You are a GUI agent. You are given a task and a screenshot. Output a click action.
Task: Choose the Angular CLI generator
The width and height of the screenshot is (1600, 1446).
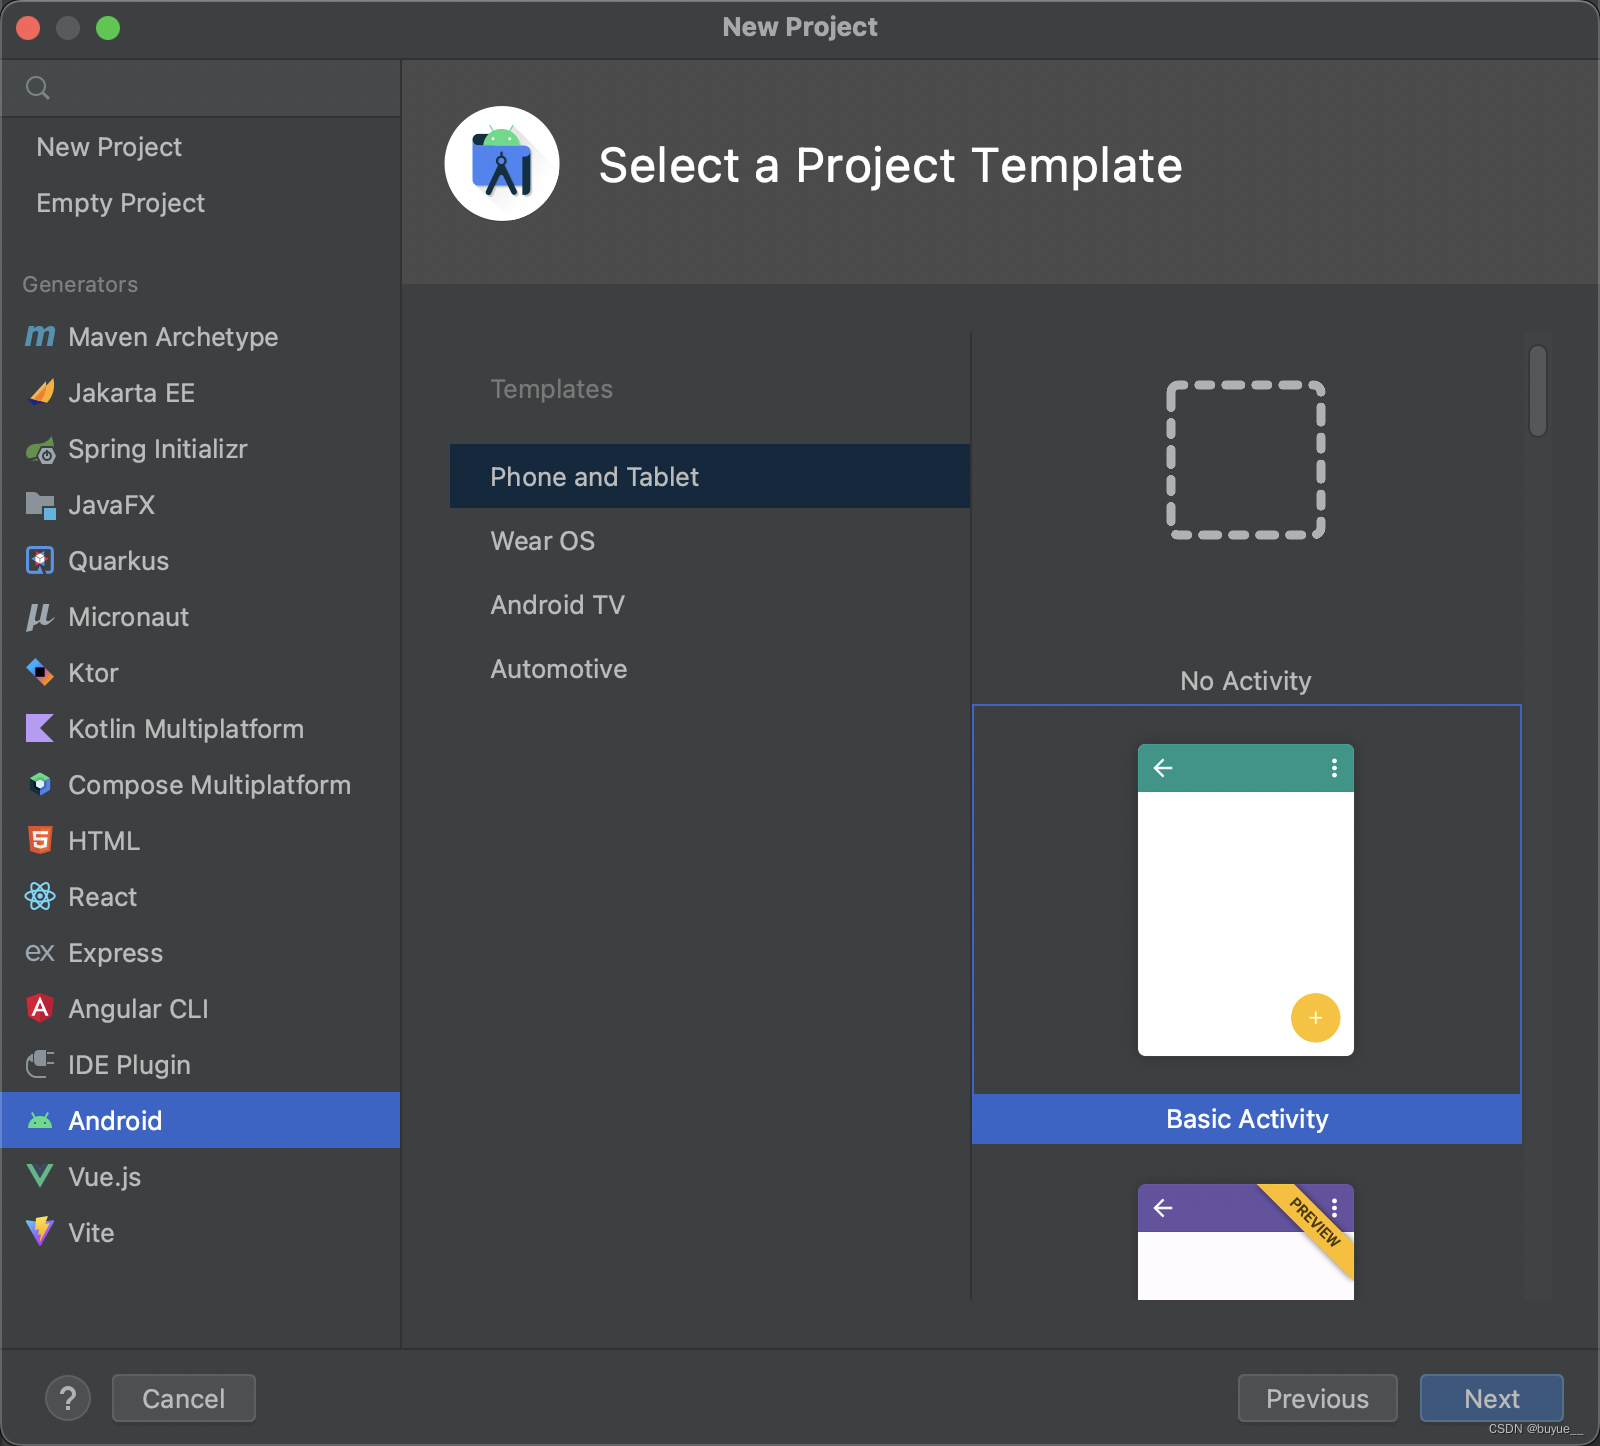(x=200, y=1009)
